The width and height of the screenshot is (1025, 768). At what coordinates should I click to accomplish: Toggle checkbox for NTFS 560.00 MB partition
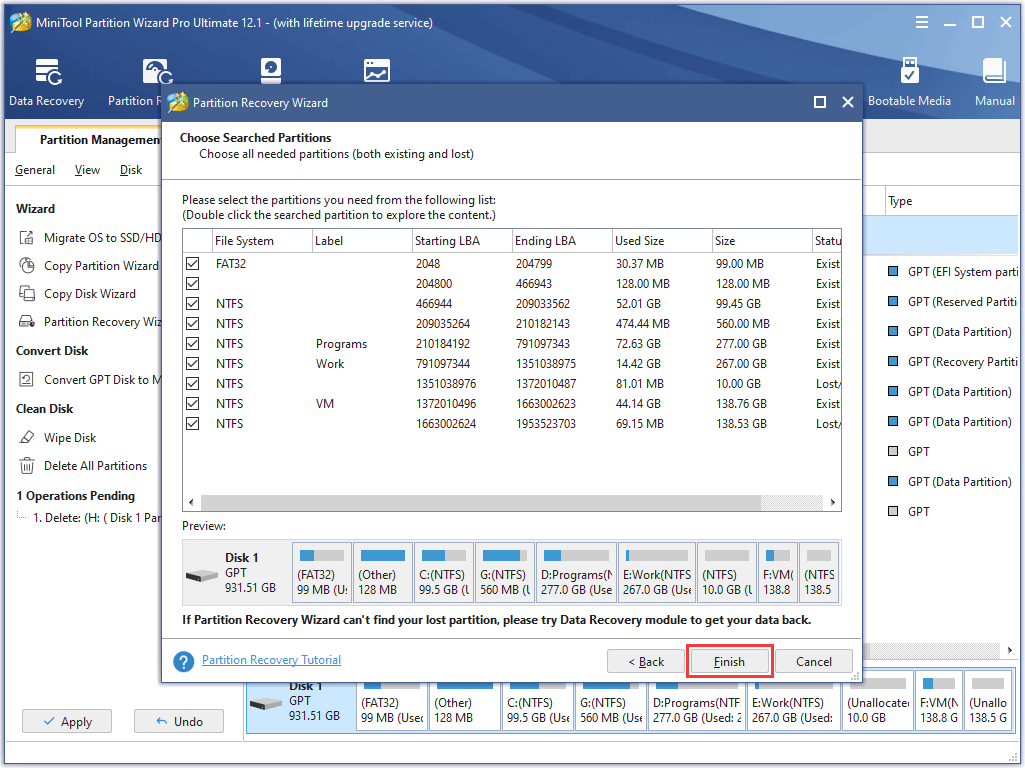coord(192,324)
